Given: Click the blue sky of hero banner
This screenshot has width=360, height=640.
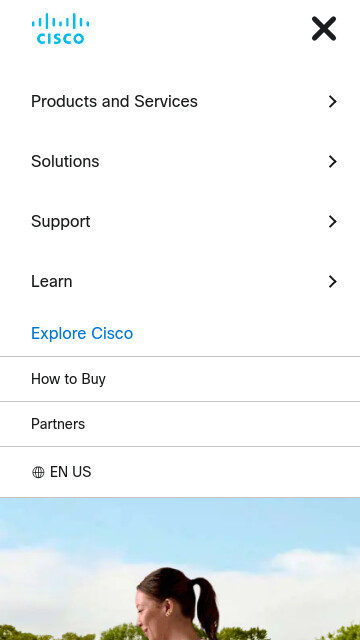Looking at the screenshot, I should coord(180,524).
